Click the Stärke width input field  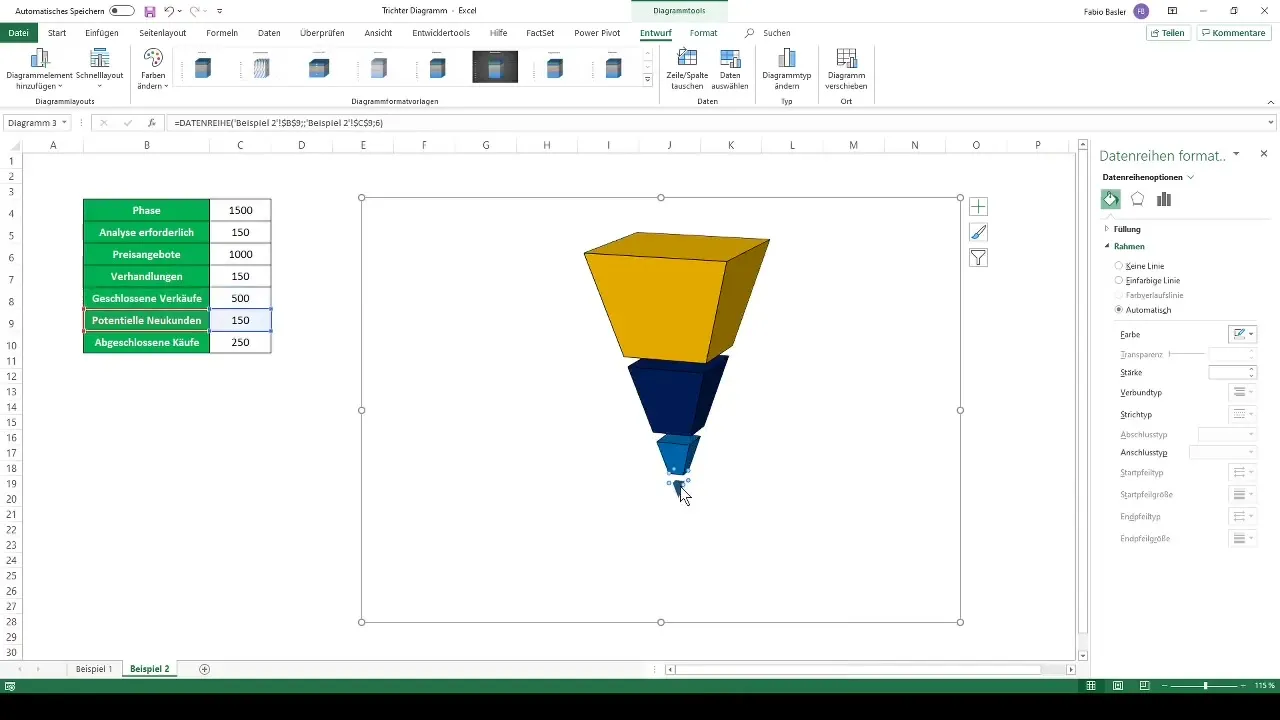[x=1227, y=372]
